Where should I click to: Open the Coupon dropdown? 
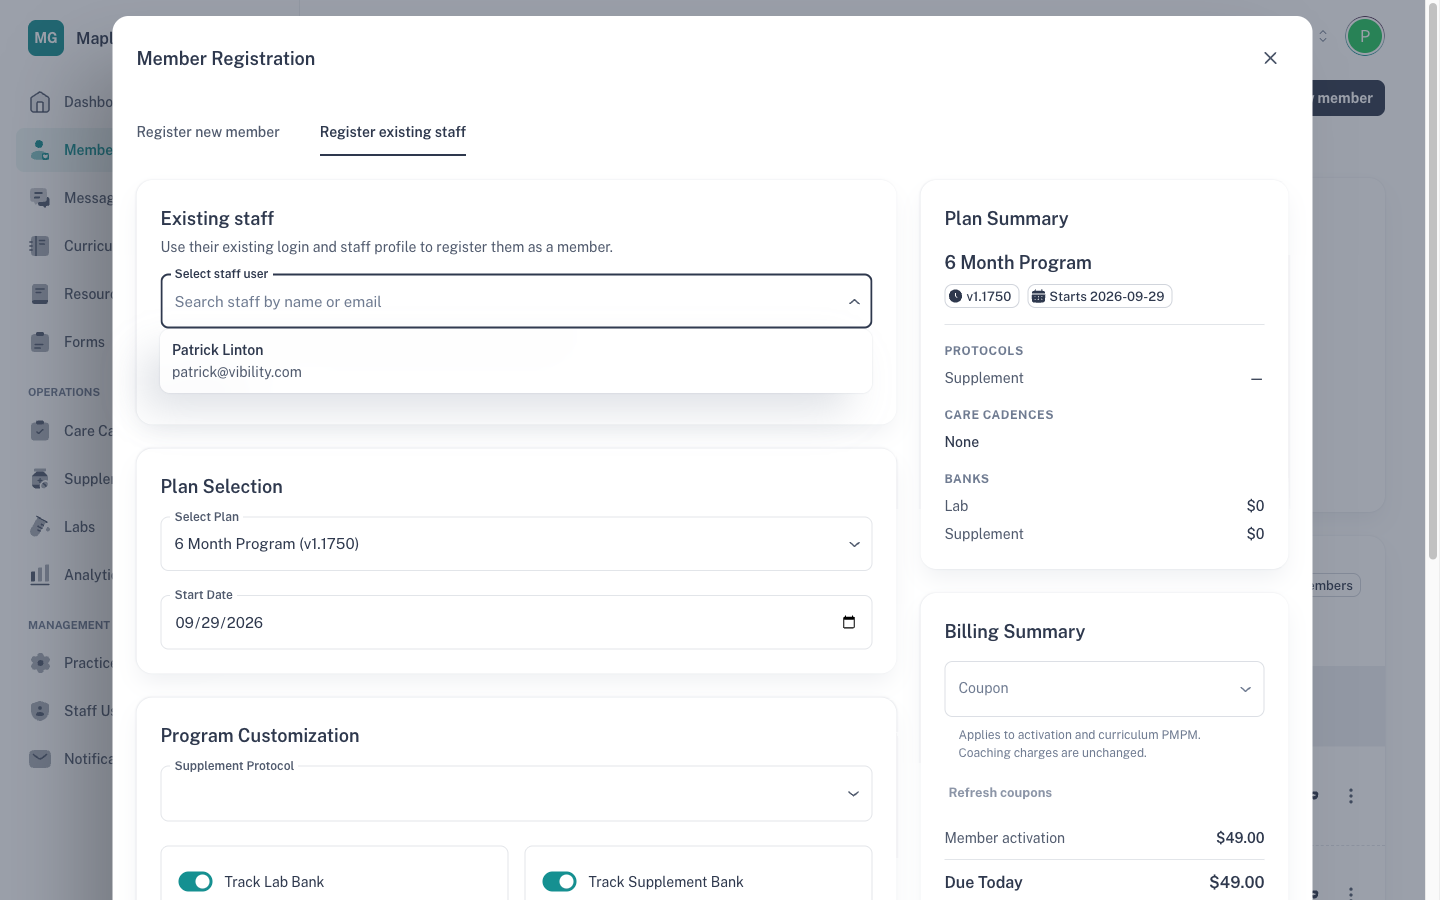tap(1104, 689)
